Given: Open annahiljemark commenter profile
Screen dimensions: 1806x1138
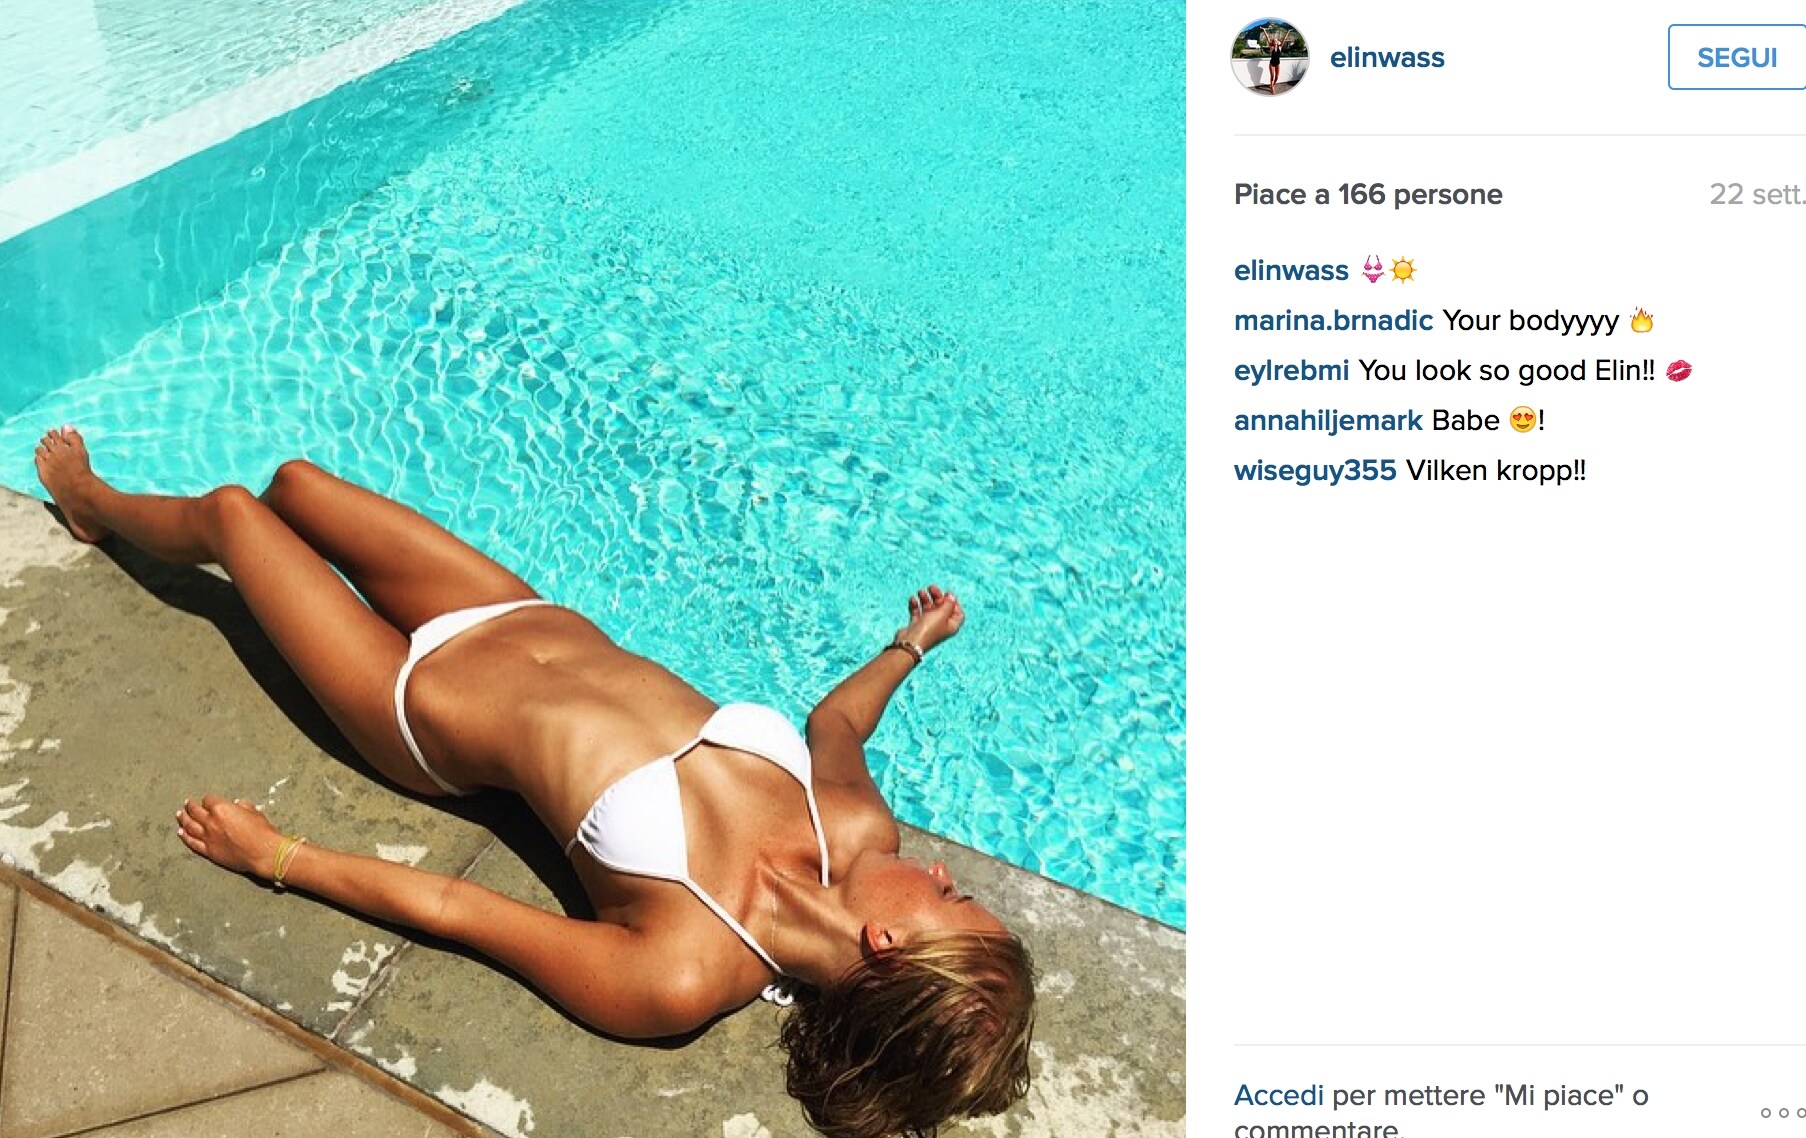Looking at the screenshot, I should (1328, 421).
